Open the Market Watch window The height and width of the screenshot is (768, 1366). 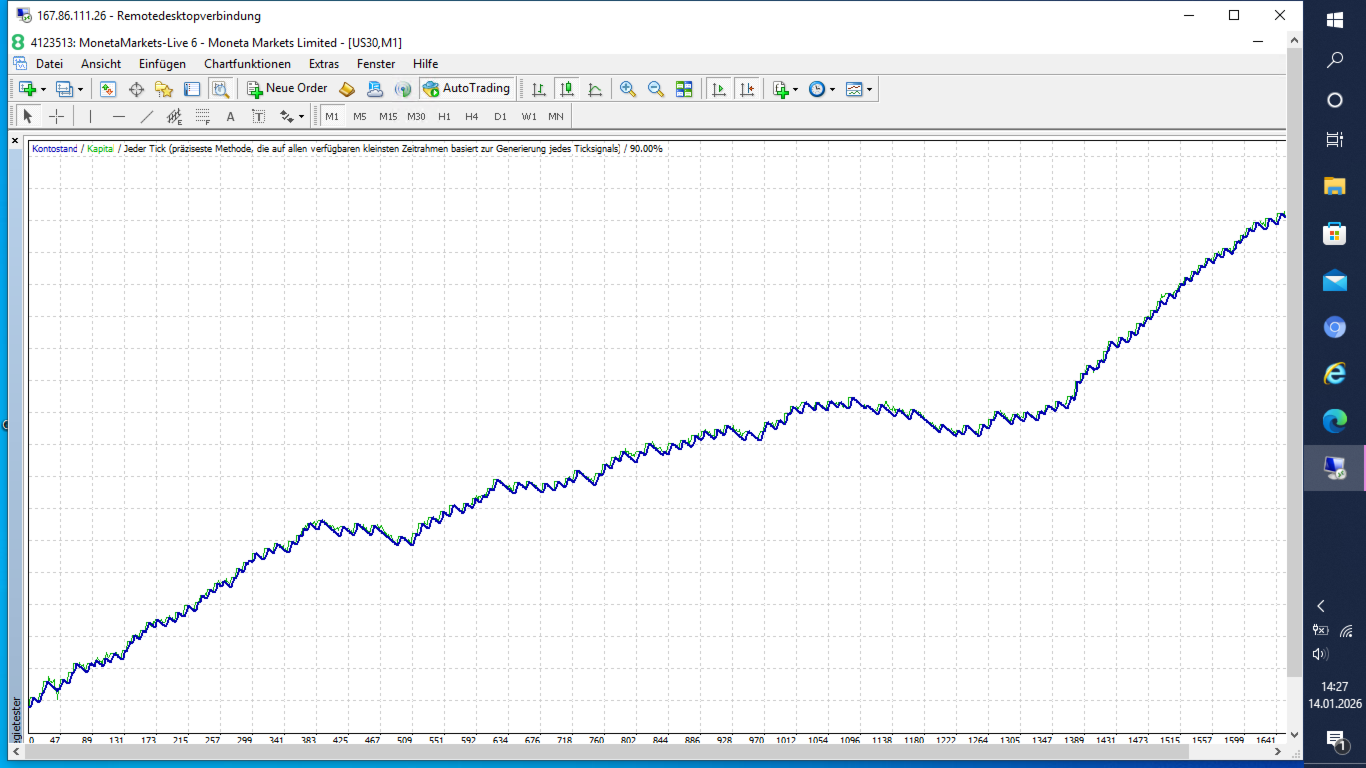click(108, 89)
